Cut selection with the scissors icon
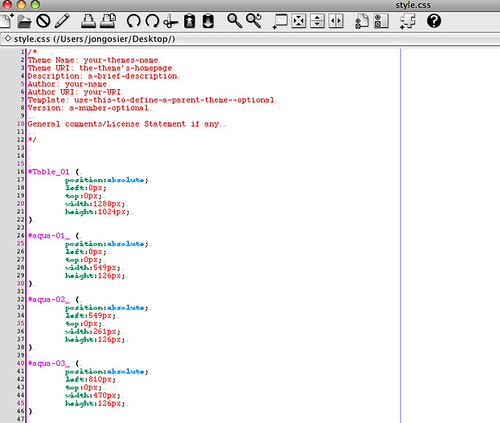The height and width of the screenshot is (423, 500). point(171,21)
